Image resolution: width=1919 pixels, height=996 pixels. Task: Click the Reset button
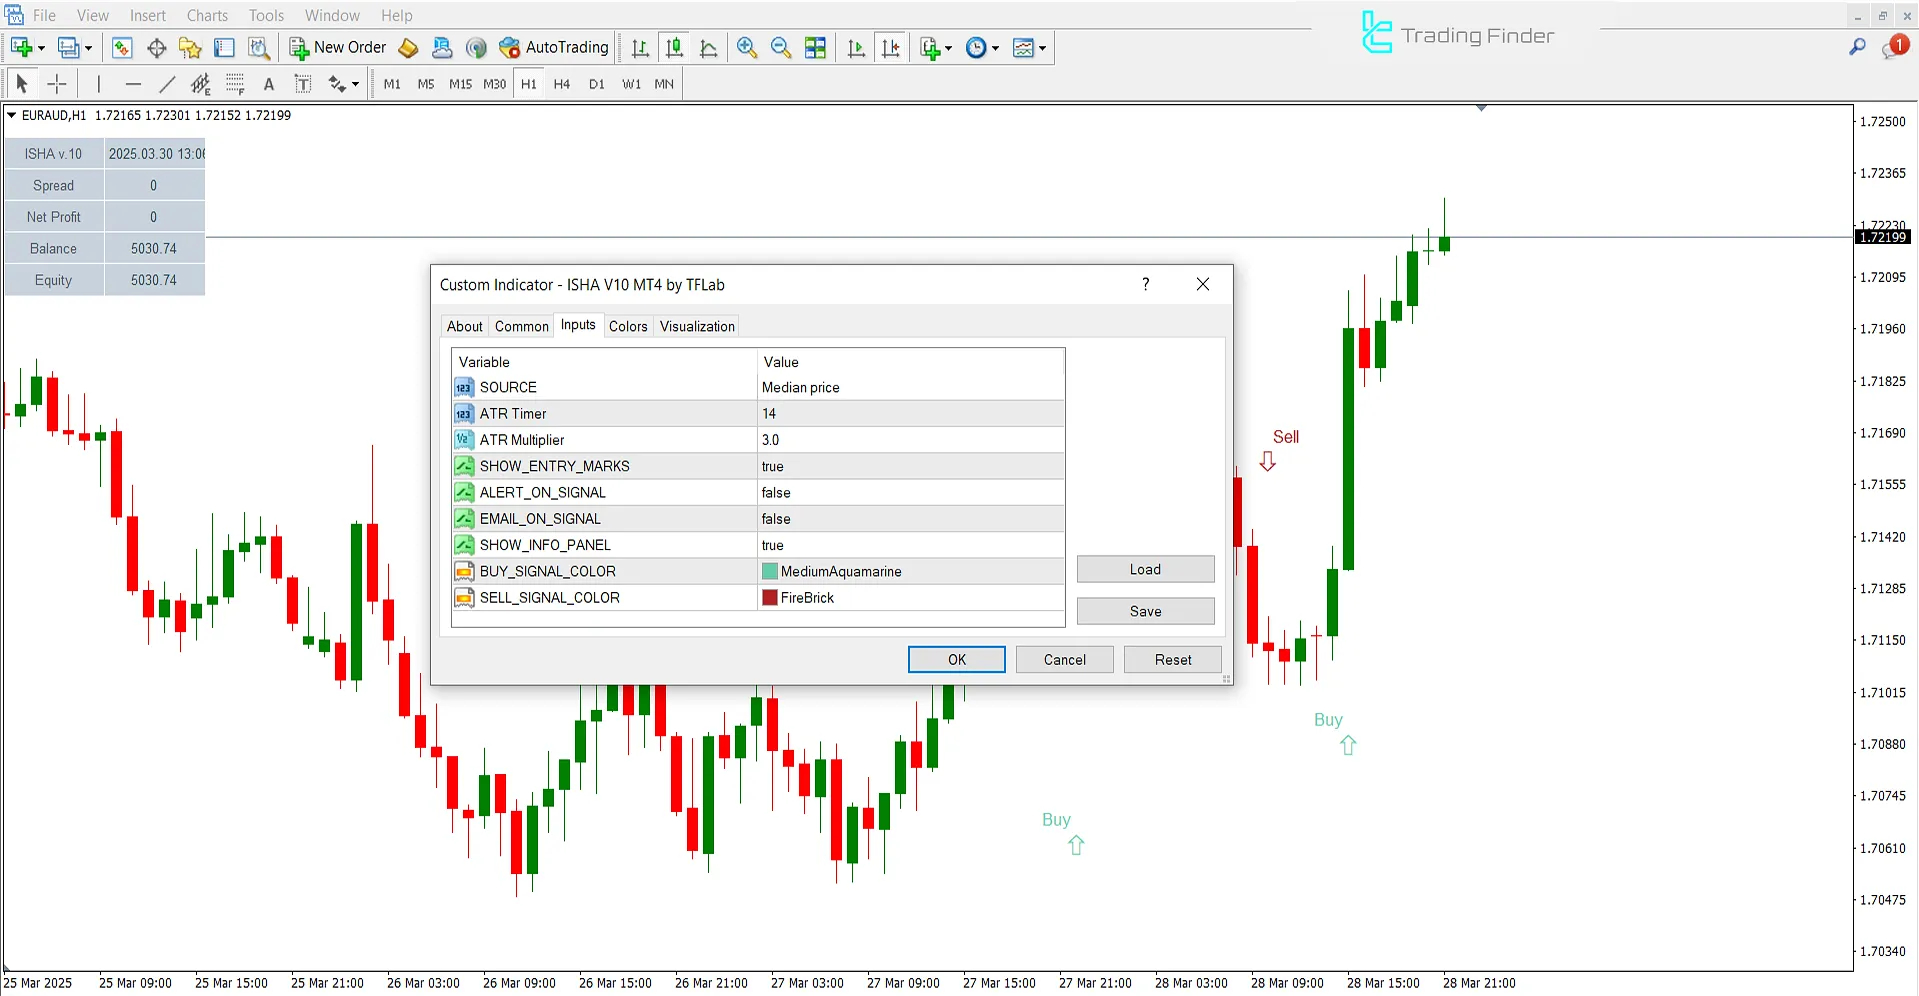[x=1172, y=659]
